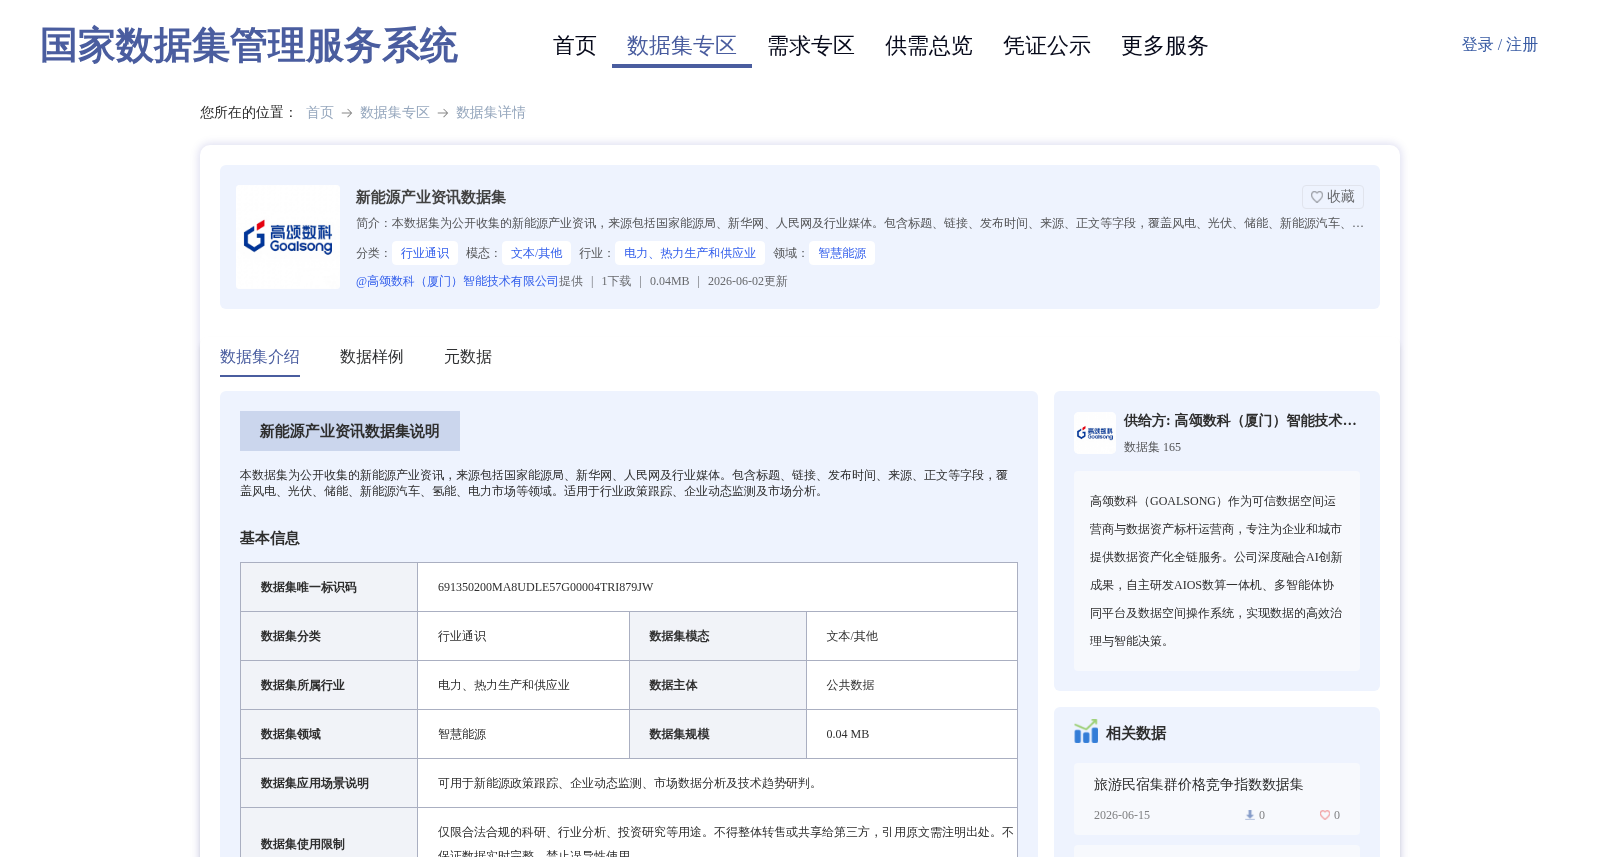1600x857 pixels.
Task: Click the 相关数据 chart icon
Action: (x=1086, y=732)
